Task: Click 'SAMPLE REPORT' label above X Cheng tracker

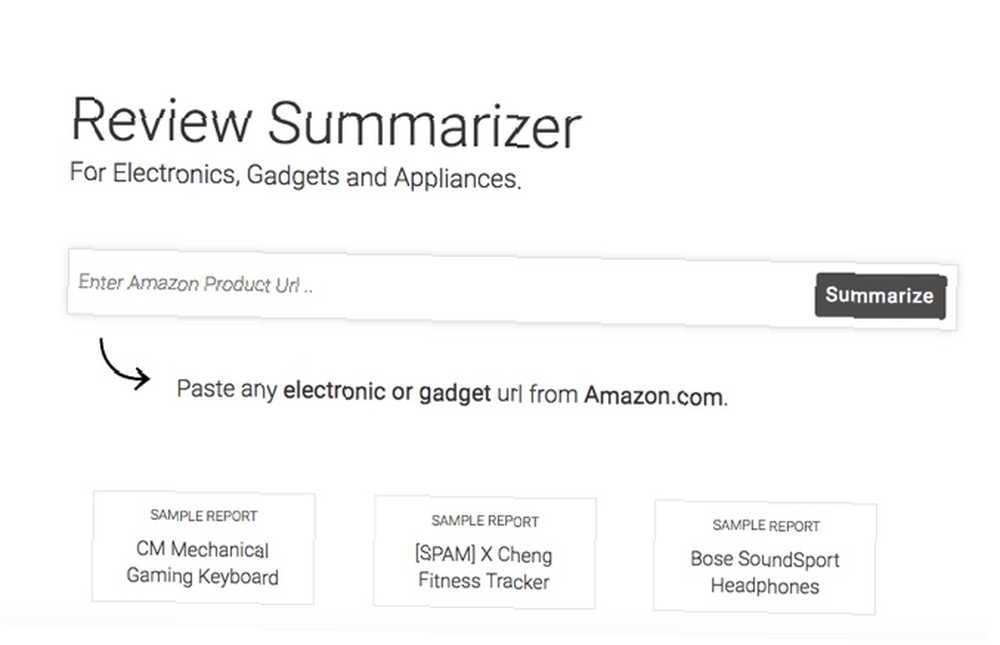Action: coord(485,521)
